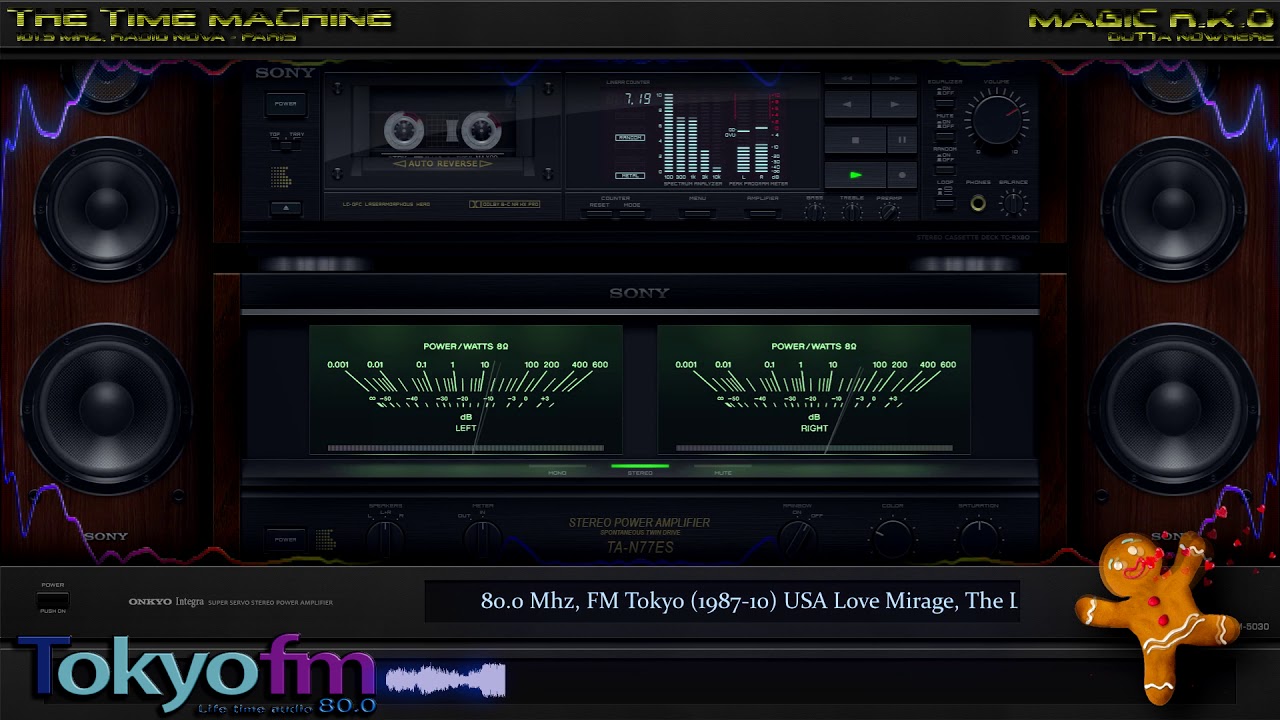This screenshot has width=1280, height=720.
Task: Click the scrolling FM Tokyo track ticker
Action: (x=722, y=601)
